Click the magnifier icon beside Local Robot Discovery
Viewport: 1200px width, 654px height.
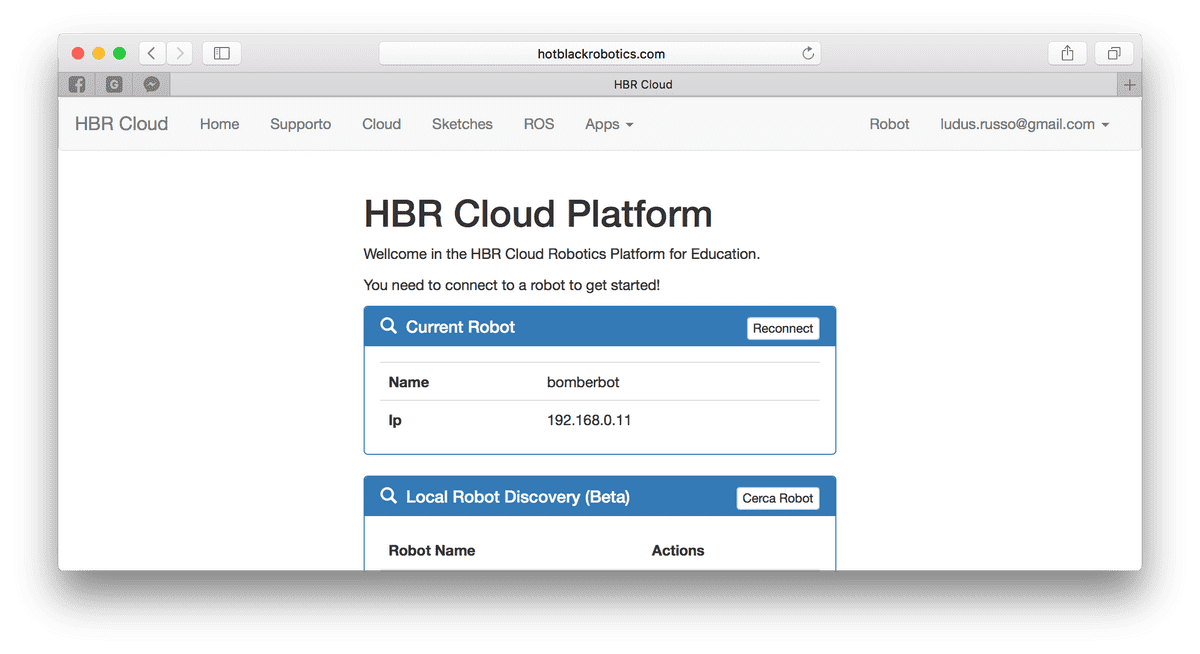coord(389,496)
